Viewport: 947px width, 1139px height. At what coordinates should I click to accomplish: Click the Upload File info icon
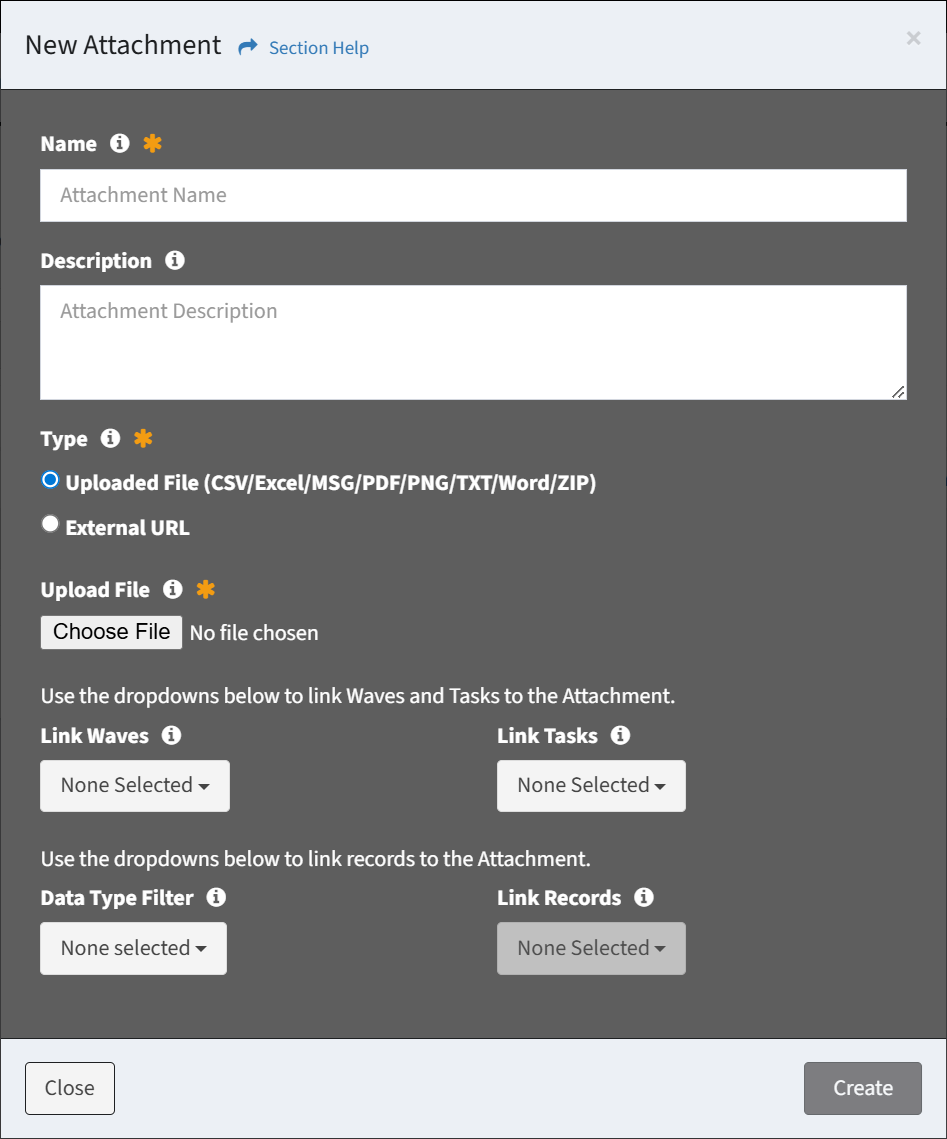click(x=173, y=589)
